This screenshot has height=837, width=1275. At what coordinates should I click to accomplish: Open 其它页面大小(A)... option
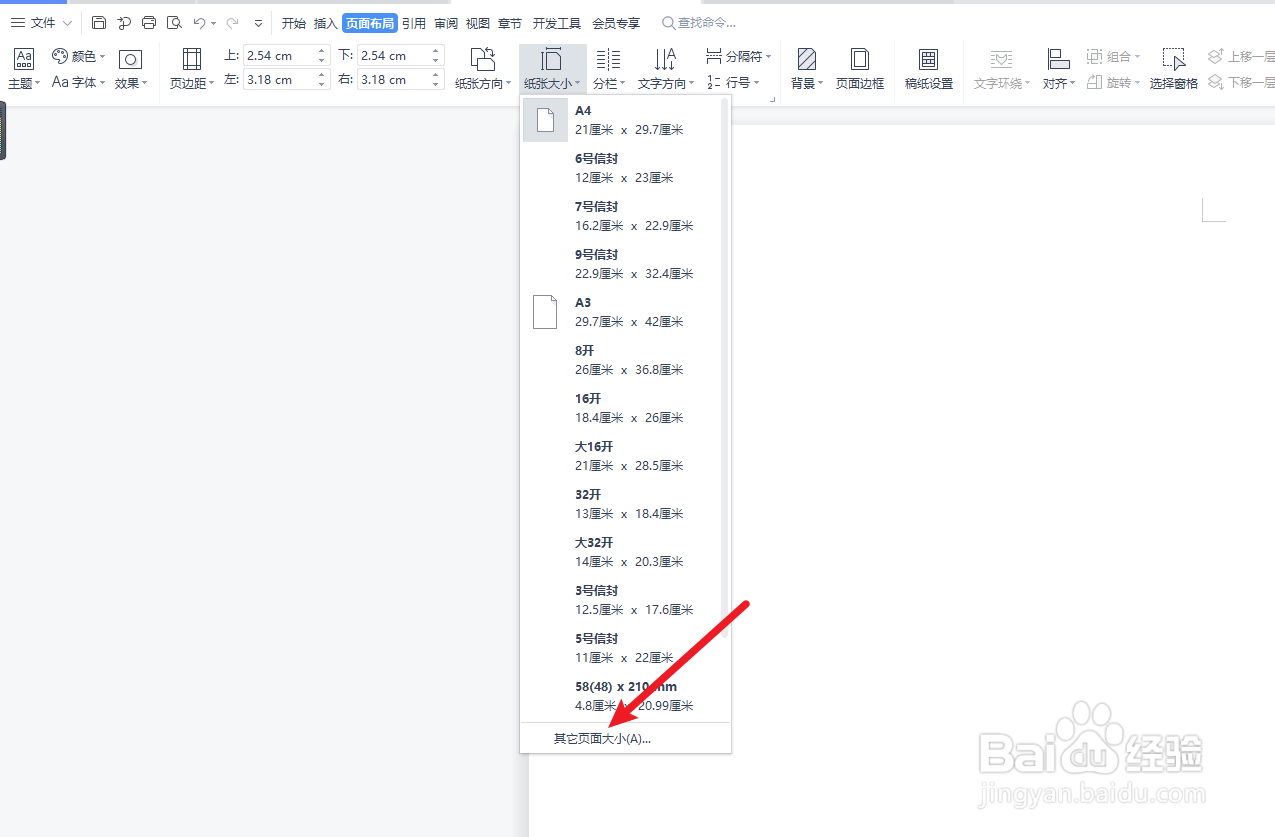click(625, 739)
